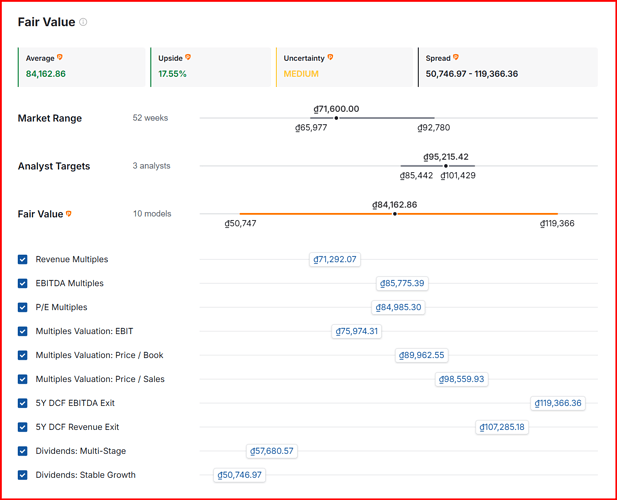Open the ₫119,366.36 DCF EBITDA Exit value
Screen dimensions: 617x500
(558, 403)
